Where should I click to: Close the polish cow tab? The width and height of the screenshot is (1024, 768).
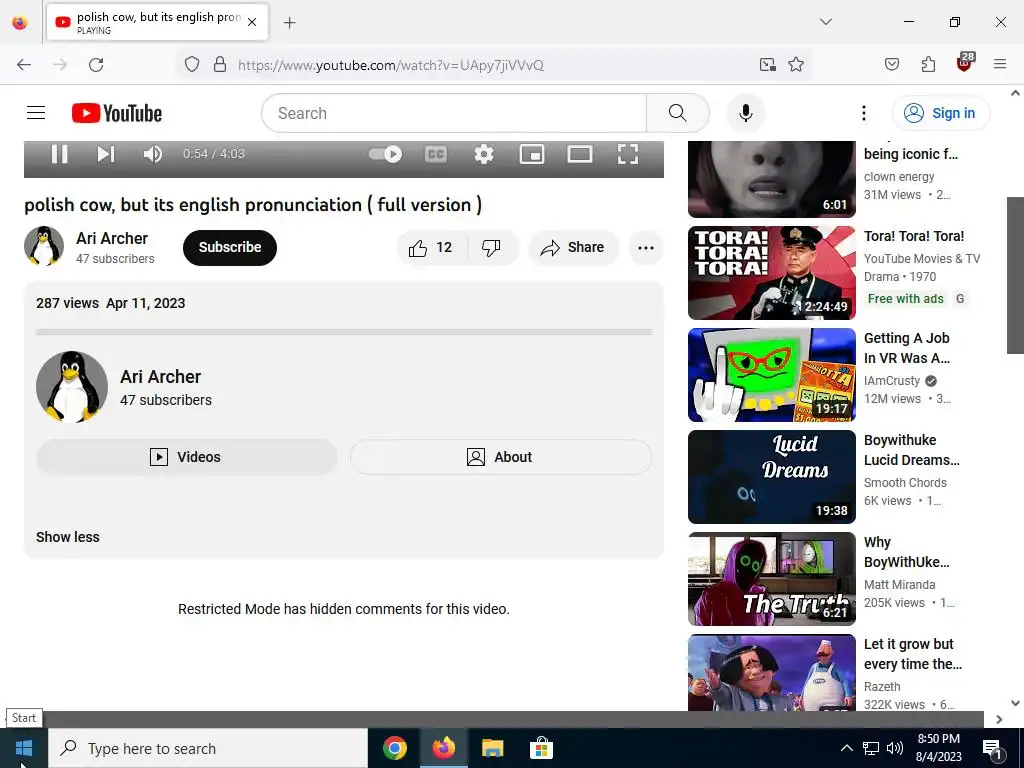pyautogui.click(x=252, y=22)
